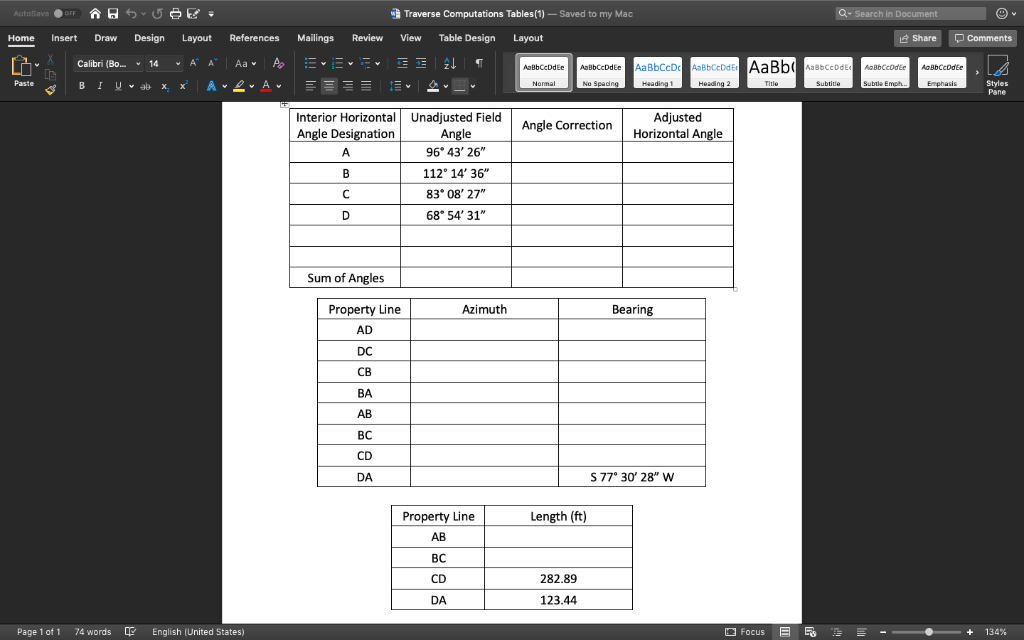Viewport: 1024px width, 640px height.
Task: Enable Focus mode in status bar
Action: [x=748, y=632]
